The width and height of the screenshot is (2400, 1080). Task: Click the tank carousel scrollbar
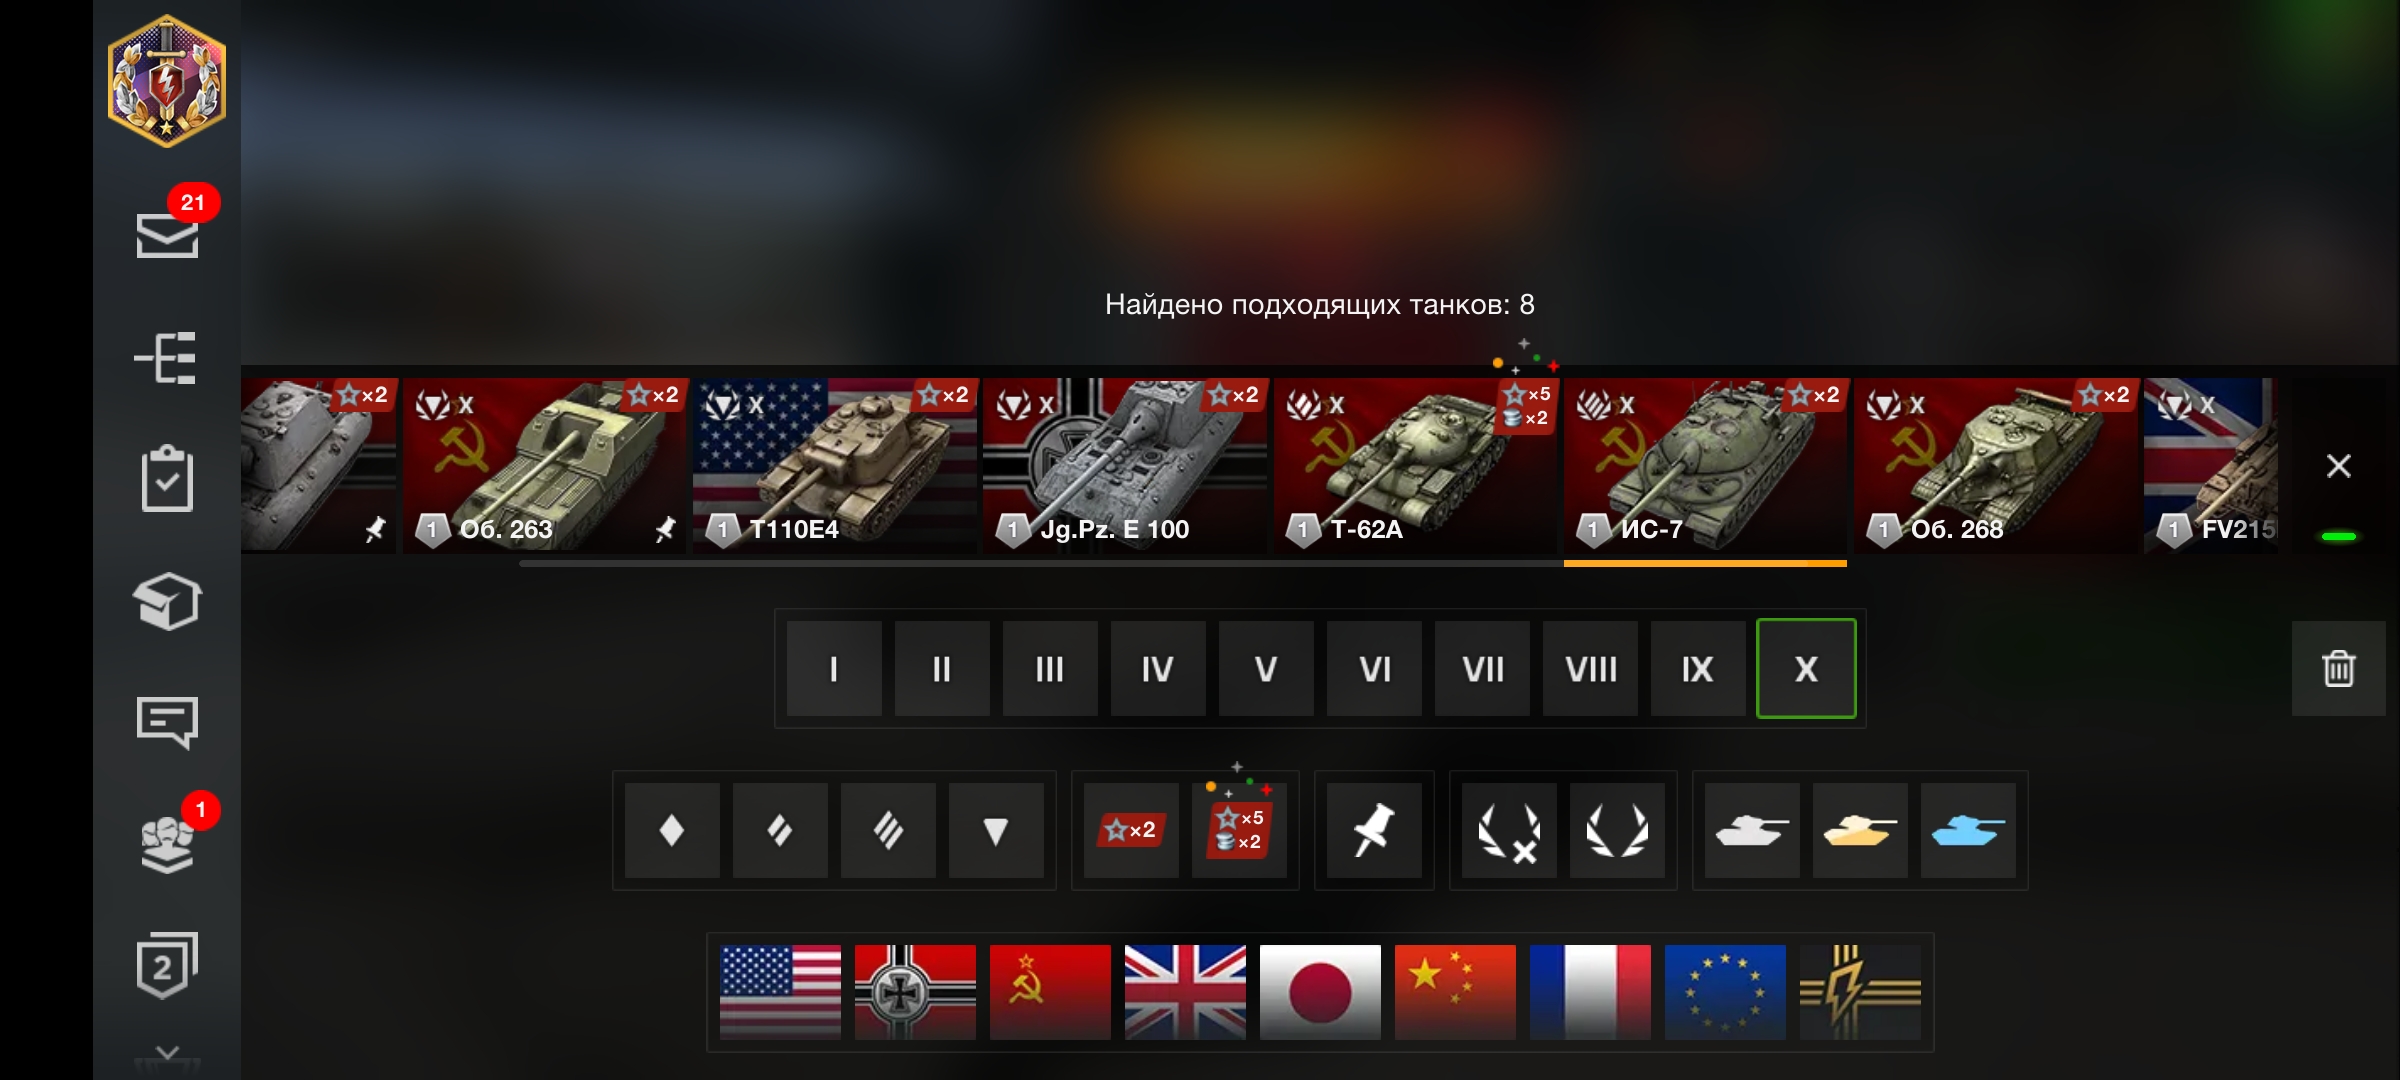[1182, 563]
